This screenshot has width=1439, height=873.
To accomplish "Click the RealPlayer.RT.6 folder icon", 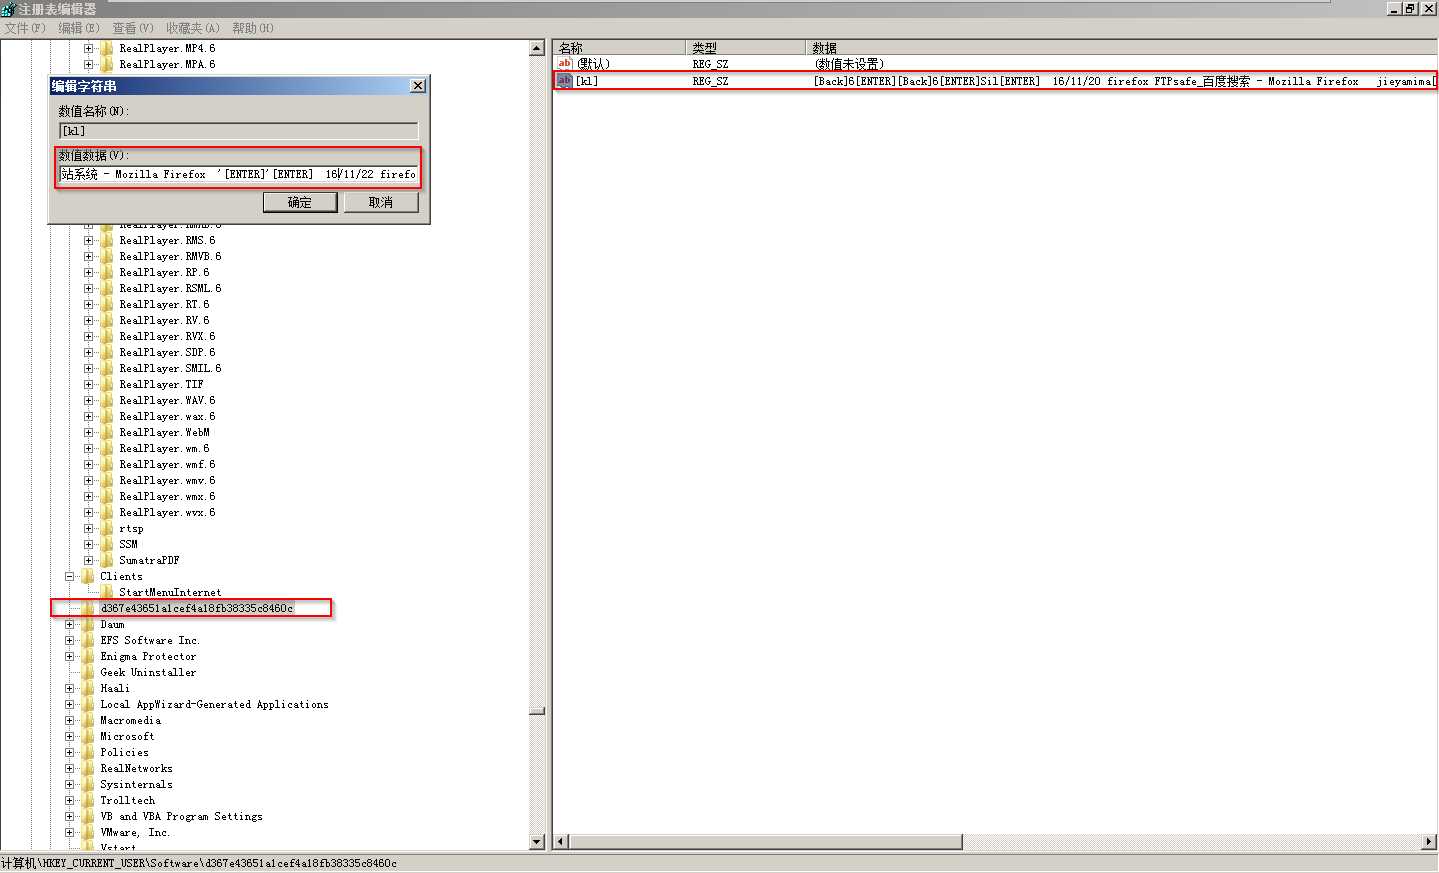I will pyautogui.click(x=107, y=304).
